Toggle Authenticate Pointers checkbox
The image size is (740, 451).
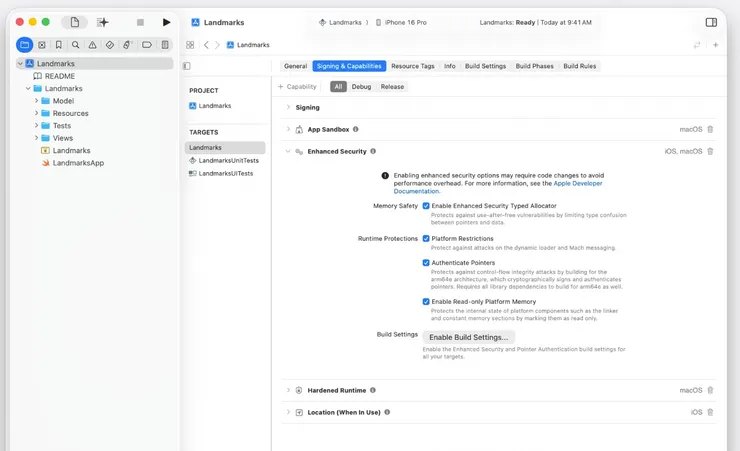click(x=426, y=263)
